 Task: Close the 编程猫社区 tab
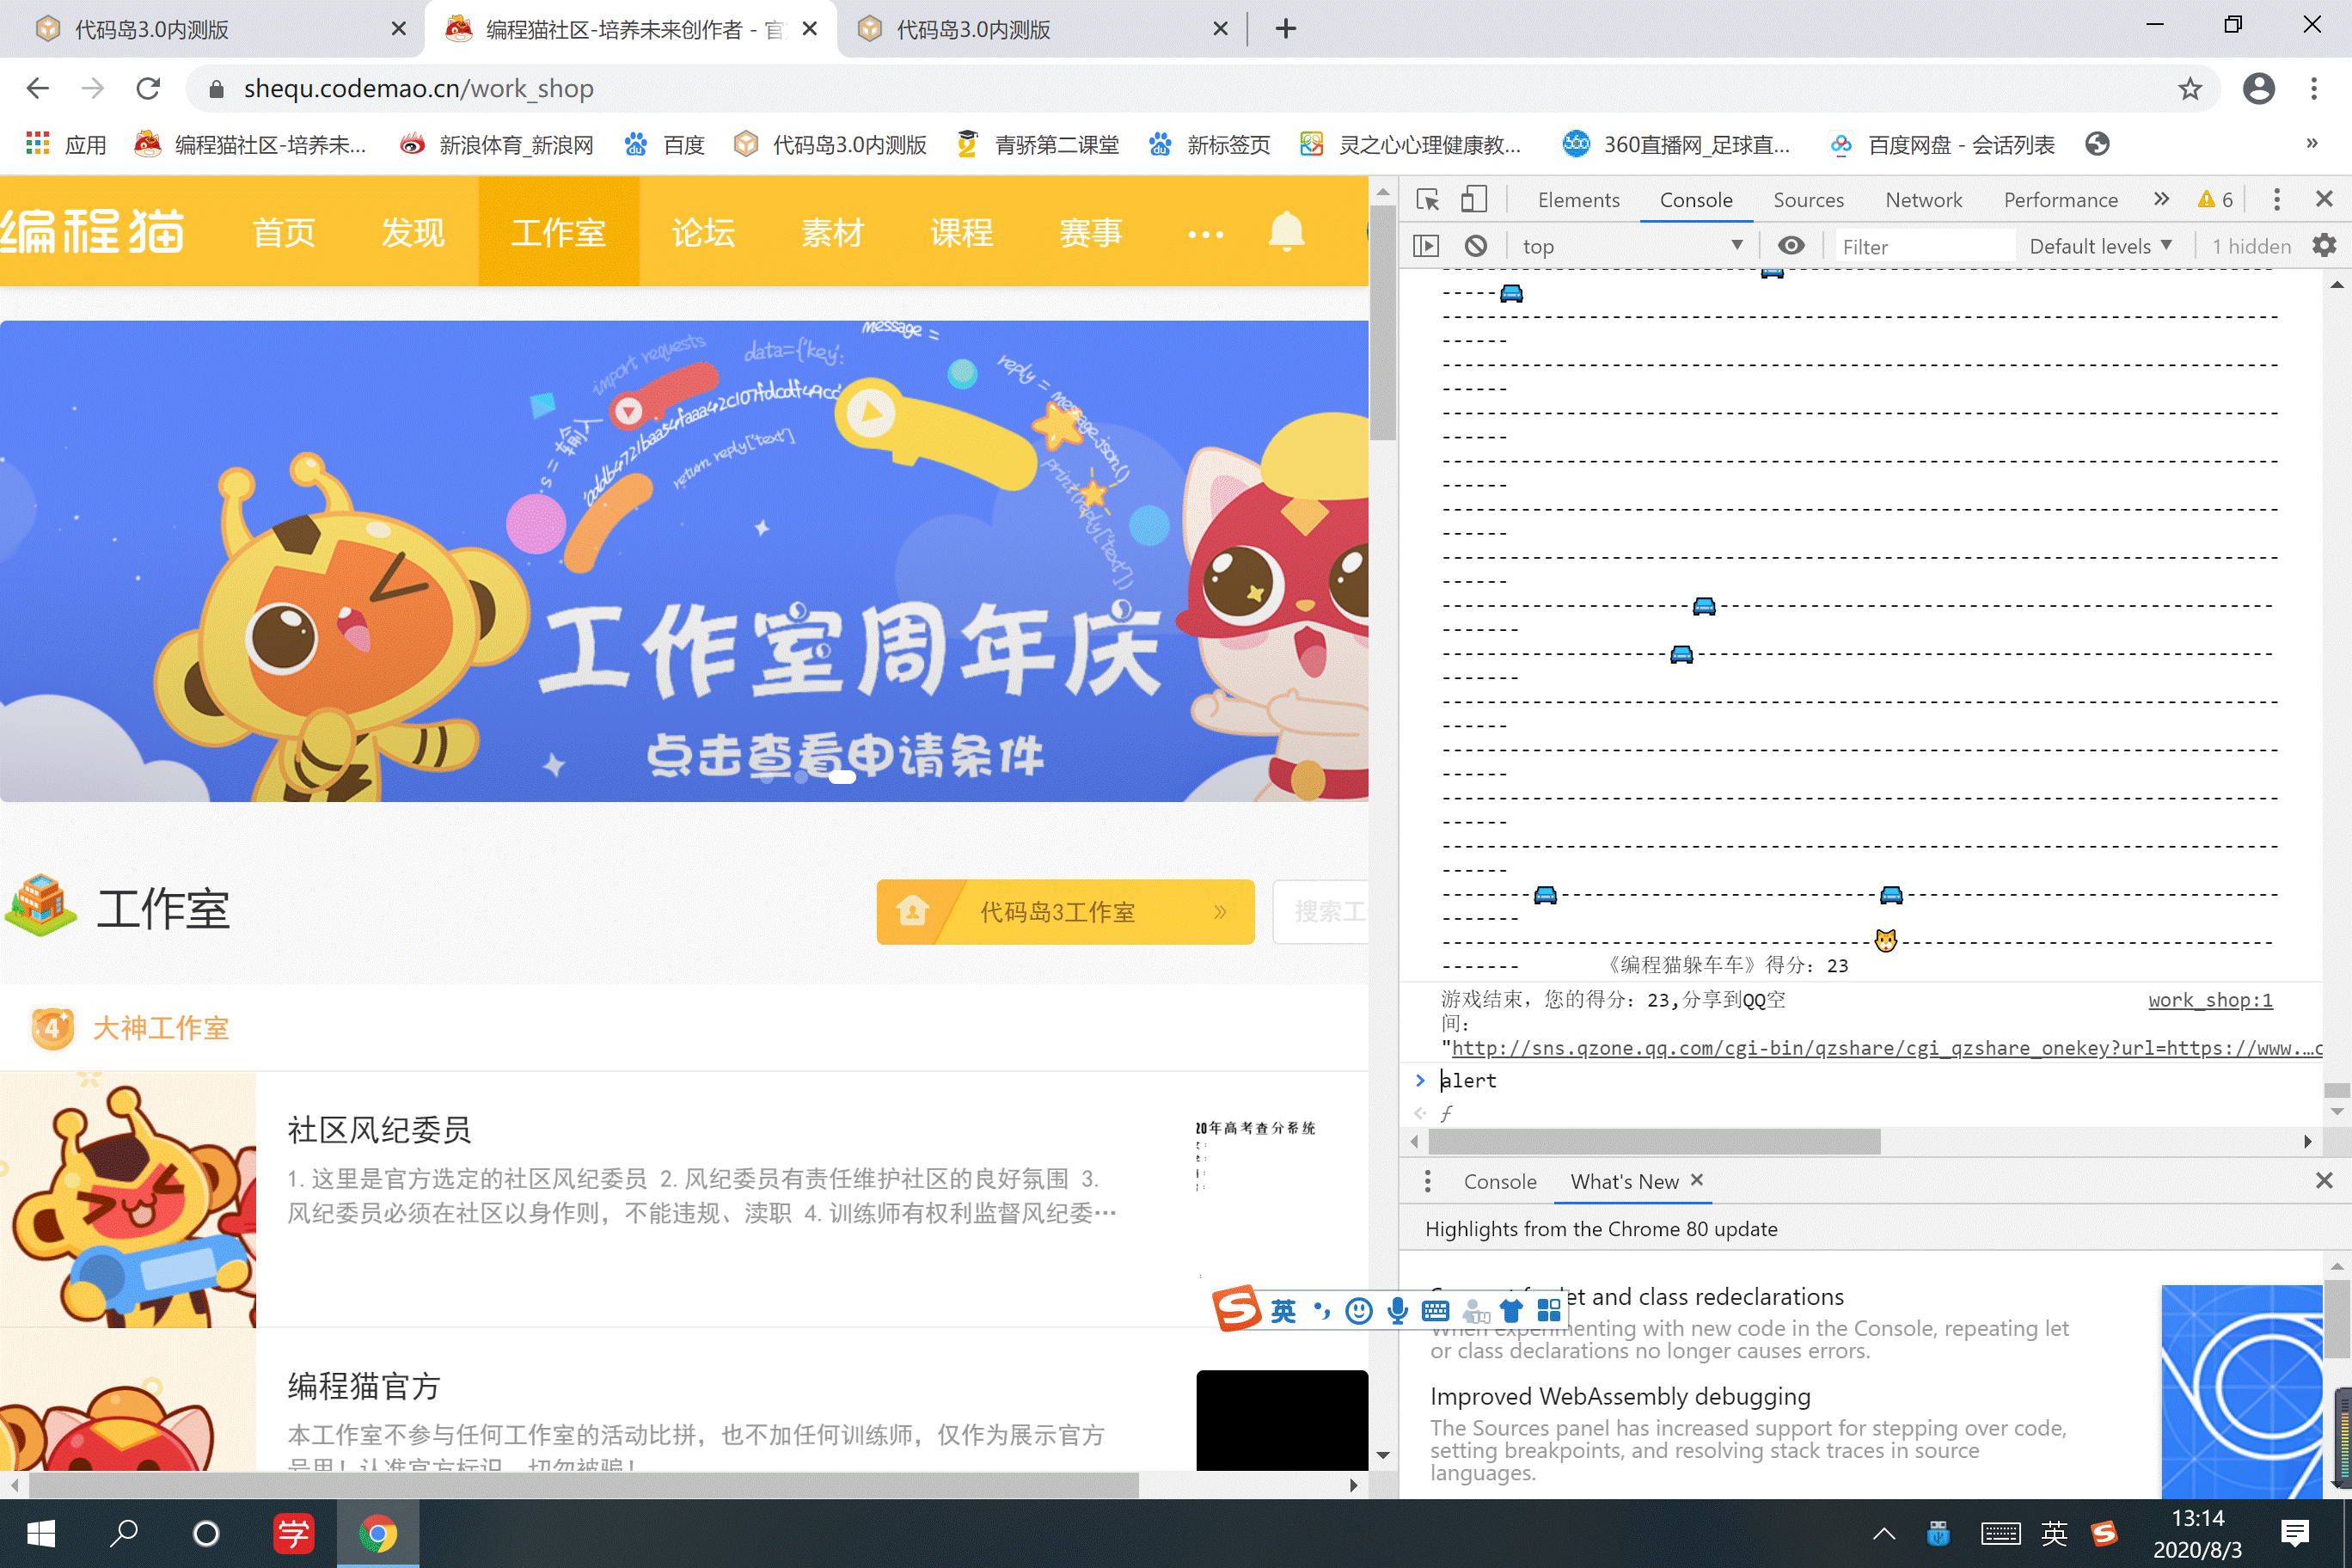tap(810, 29)
